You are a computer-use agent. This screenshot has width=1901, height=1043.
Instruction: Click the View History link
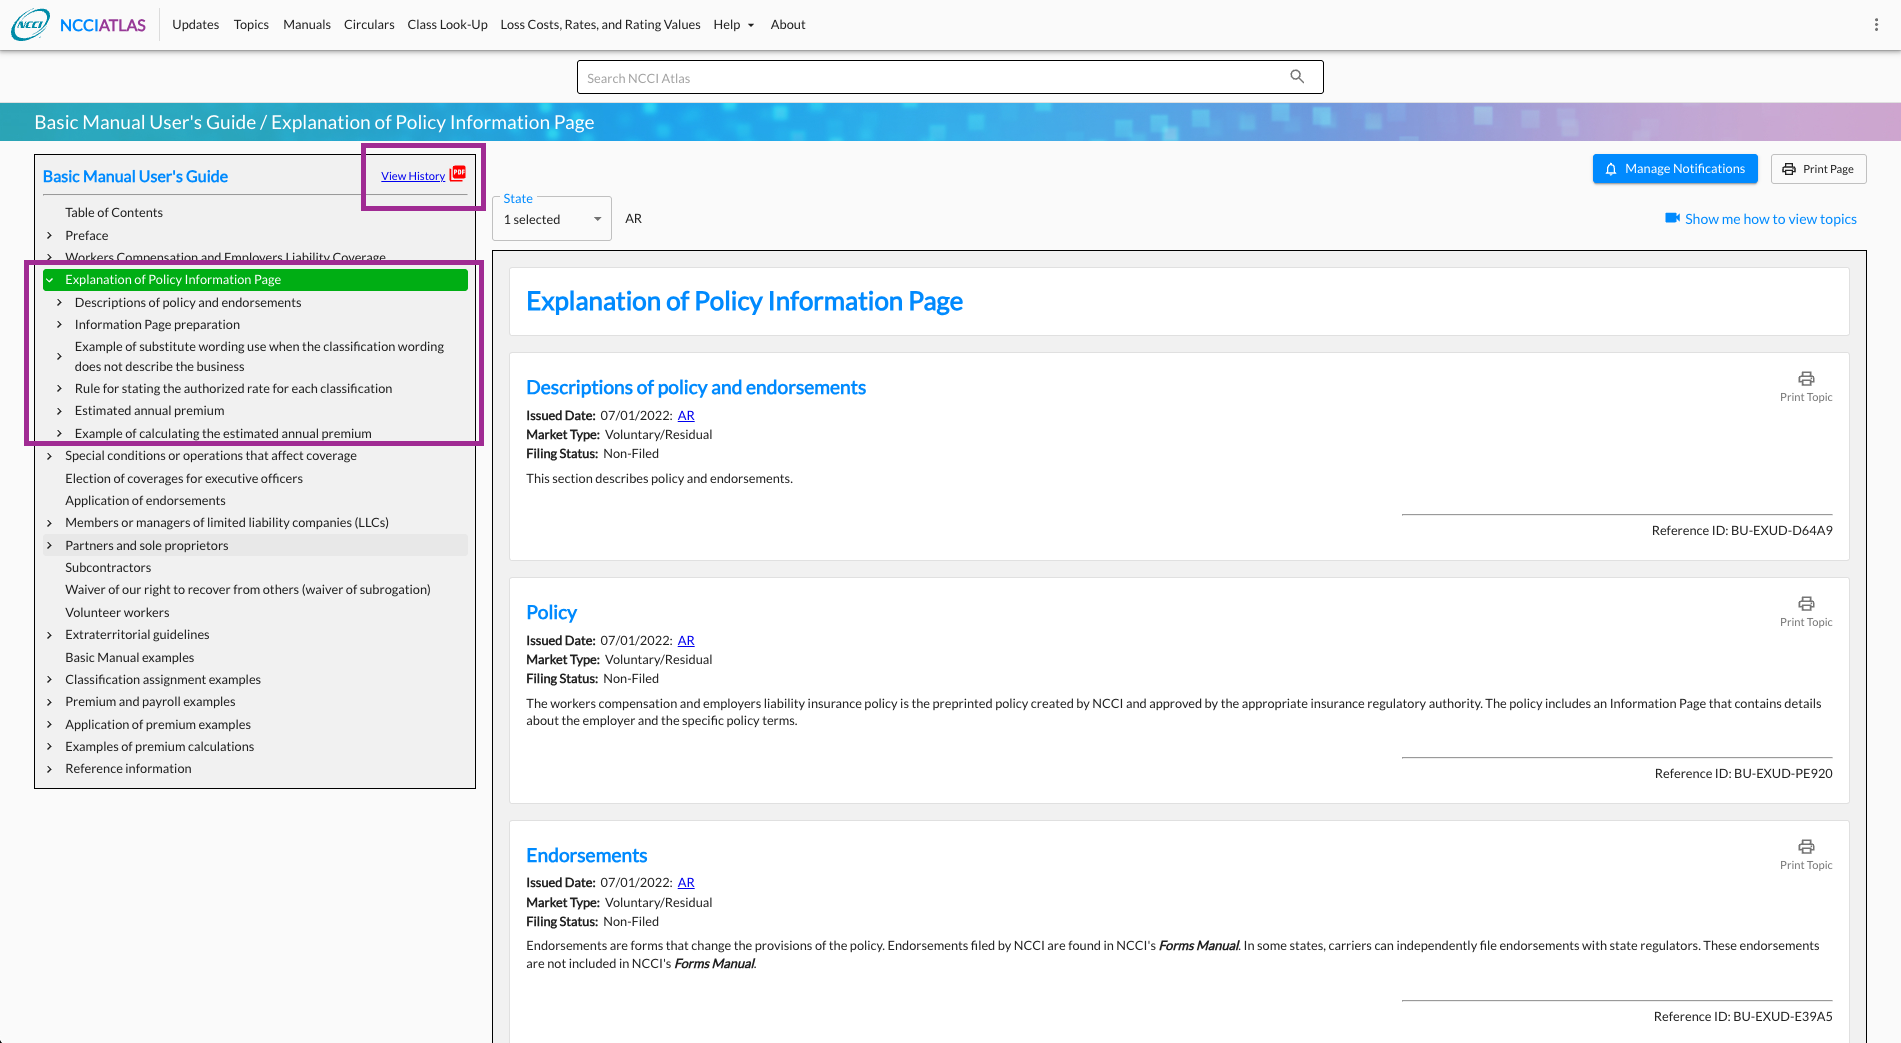[x=413, y=176]
